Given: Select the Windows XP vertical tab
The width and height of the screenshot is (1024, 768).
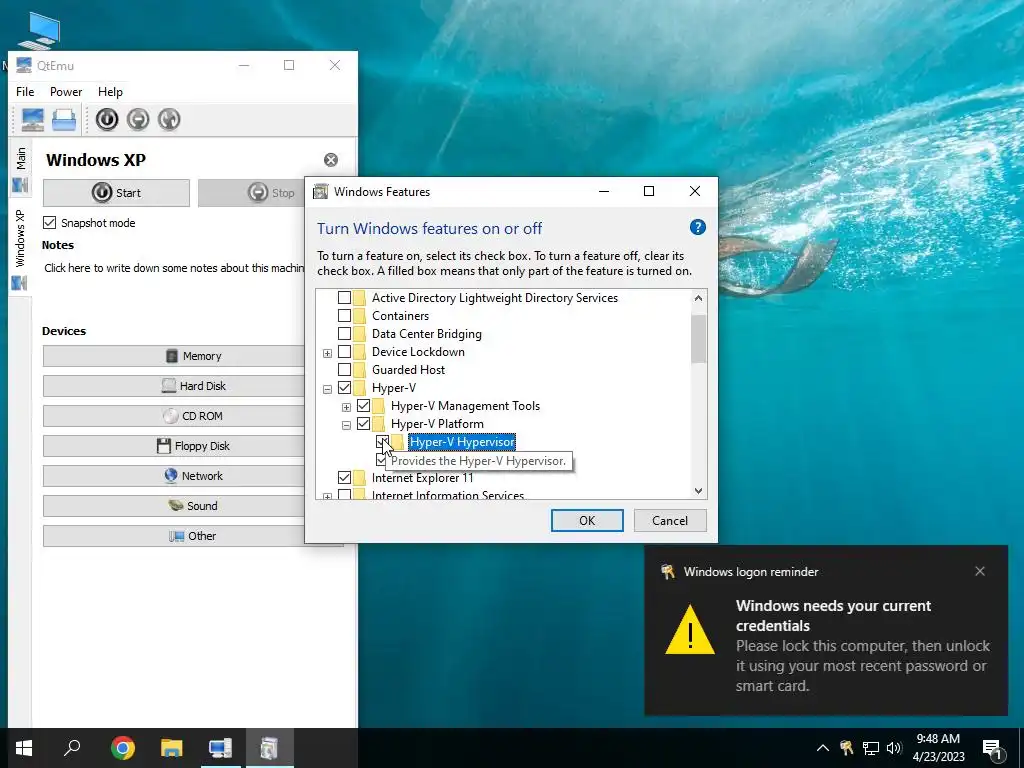Looking at the screenshot, I should [20, 249].
